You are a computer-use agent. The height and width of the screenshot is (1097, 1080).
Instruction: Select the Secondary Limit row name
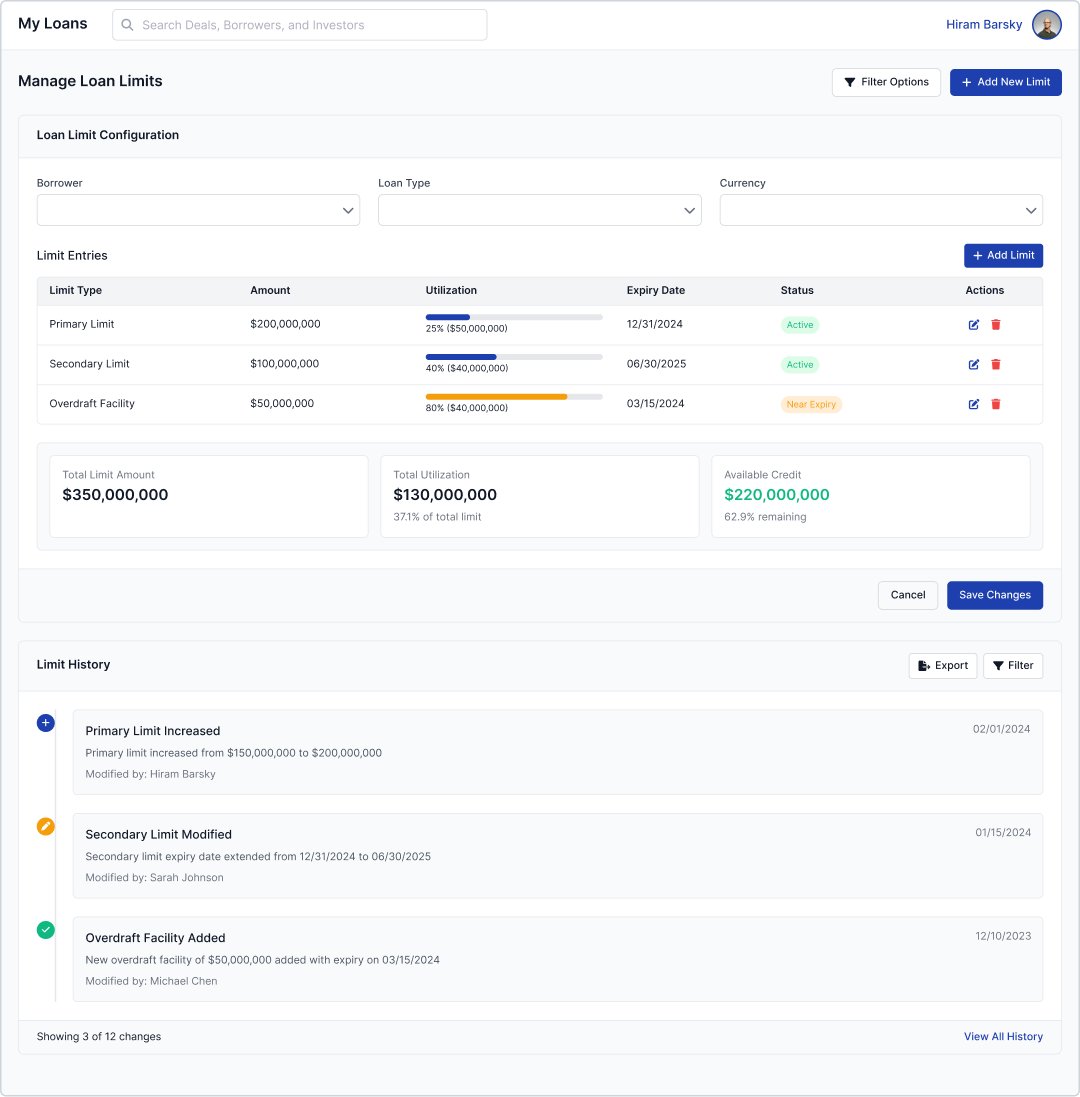pyautogui.click(x=90, y=365)
